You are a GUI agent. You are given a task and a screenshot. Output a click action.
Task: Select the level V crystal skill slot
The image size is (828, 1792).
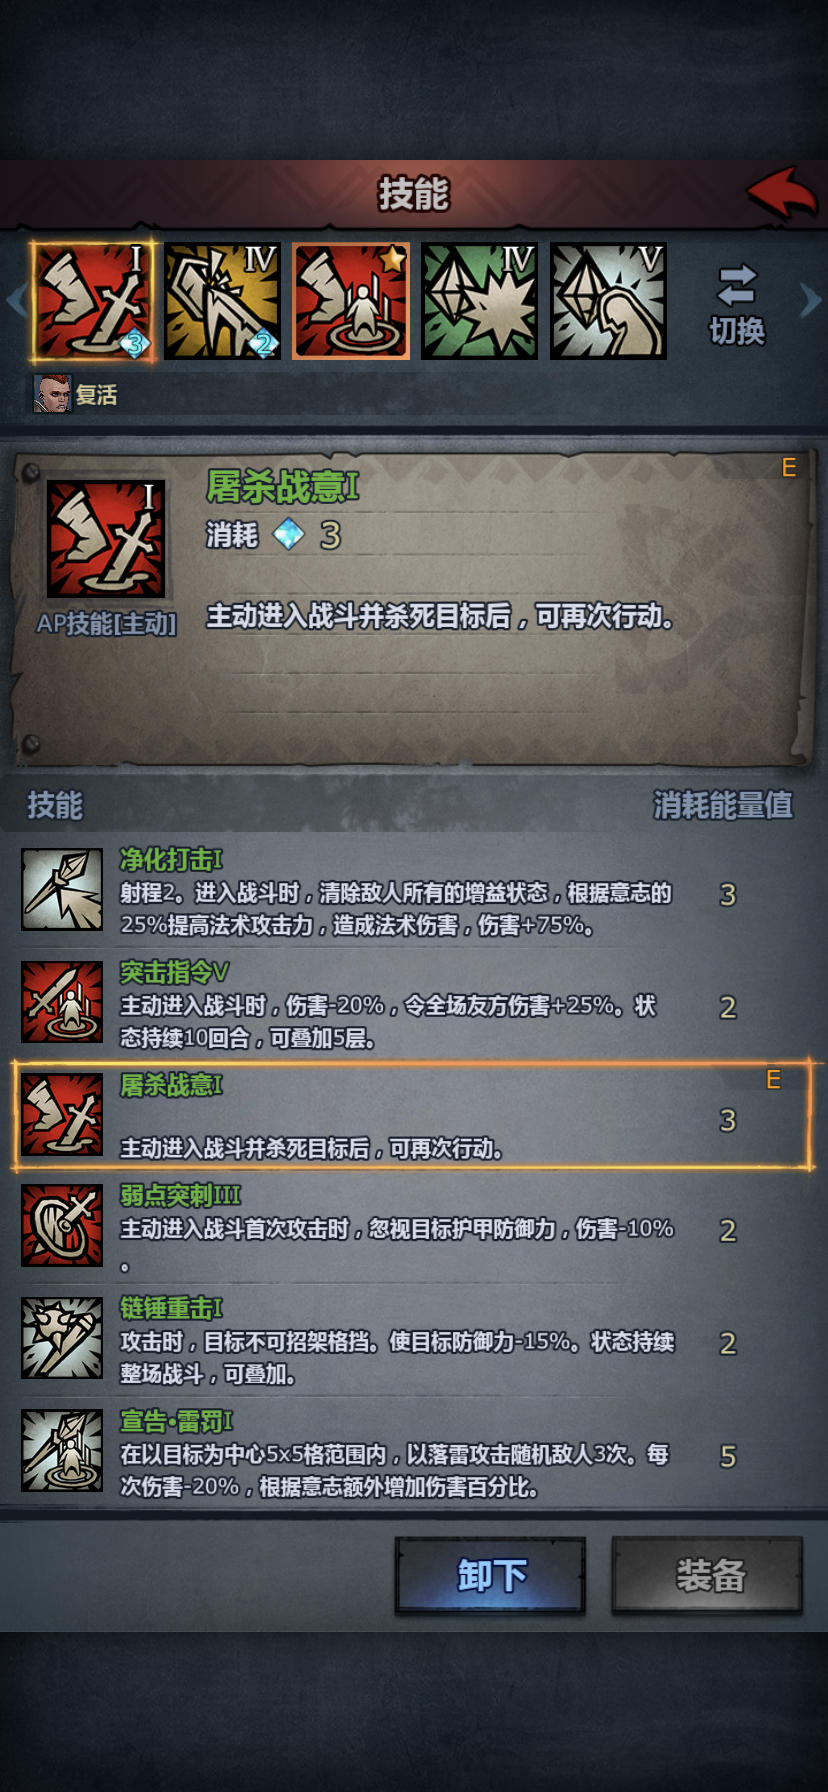[609, 301]
